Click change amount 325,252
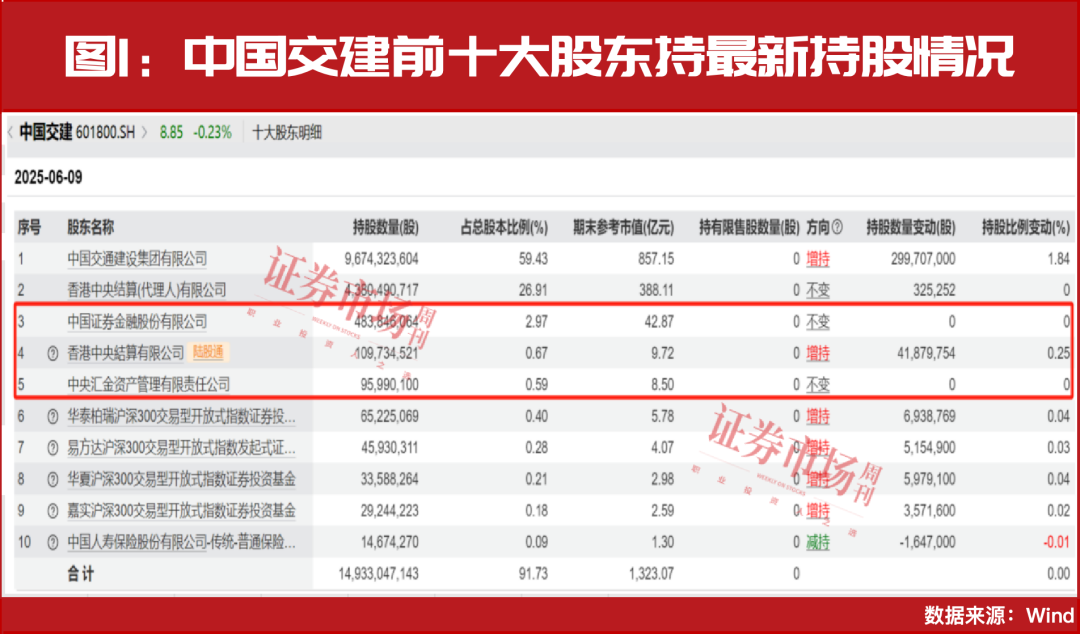 pos(933,290)
